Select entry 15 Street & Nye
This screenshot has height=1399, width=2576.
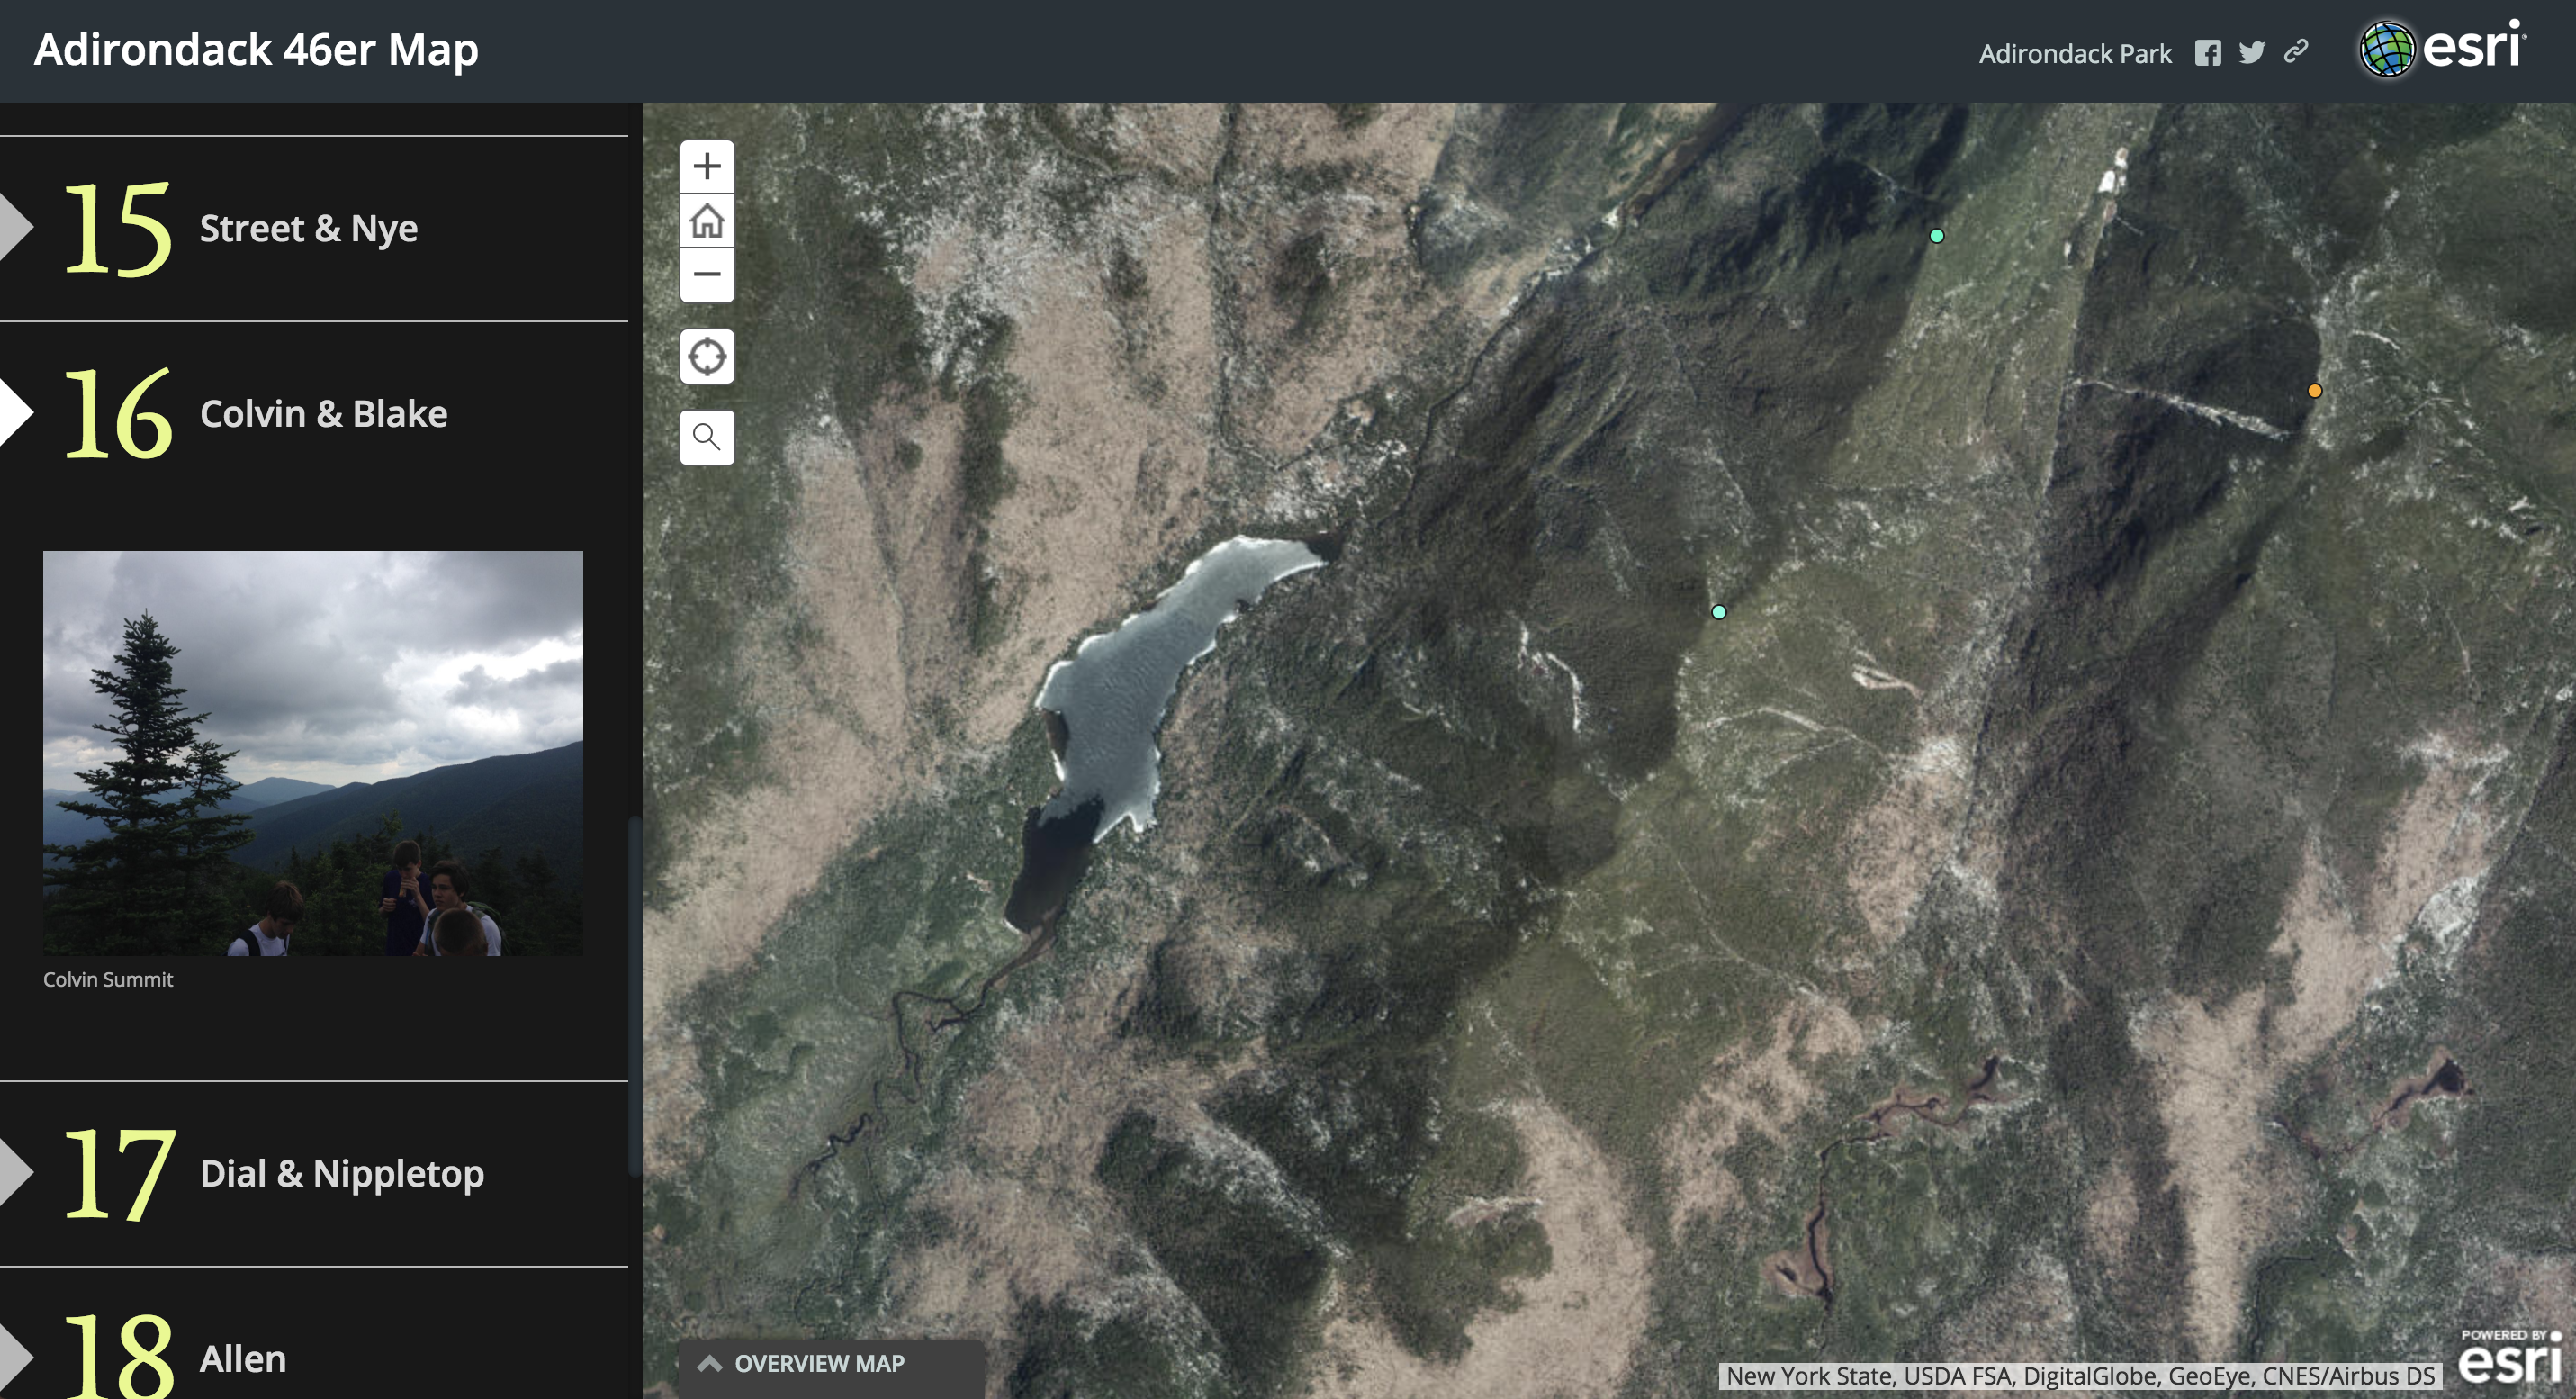(x=308, y=228)
